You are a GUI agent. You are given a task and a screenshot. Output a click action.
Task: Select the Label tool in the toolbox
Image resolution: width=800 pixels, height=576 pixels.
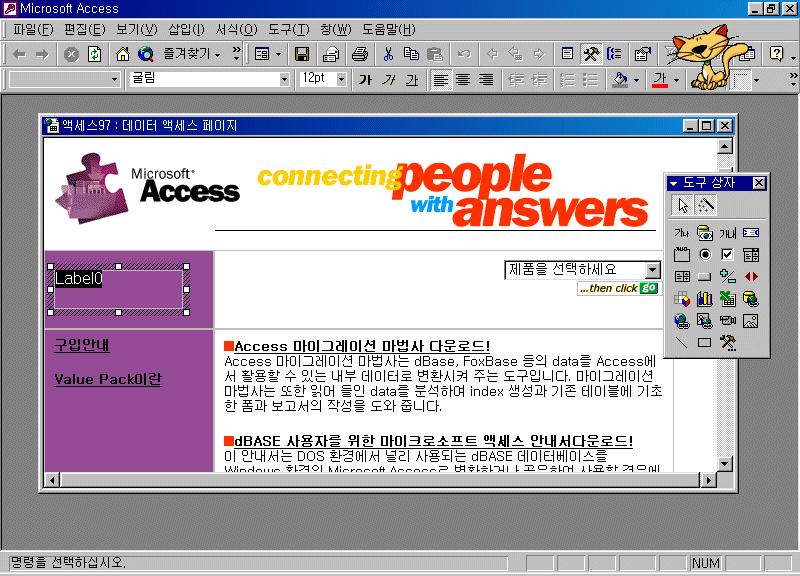682,233
